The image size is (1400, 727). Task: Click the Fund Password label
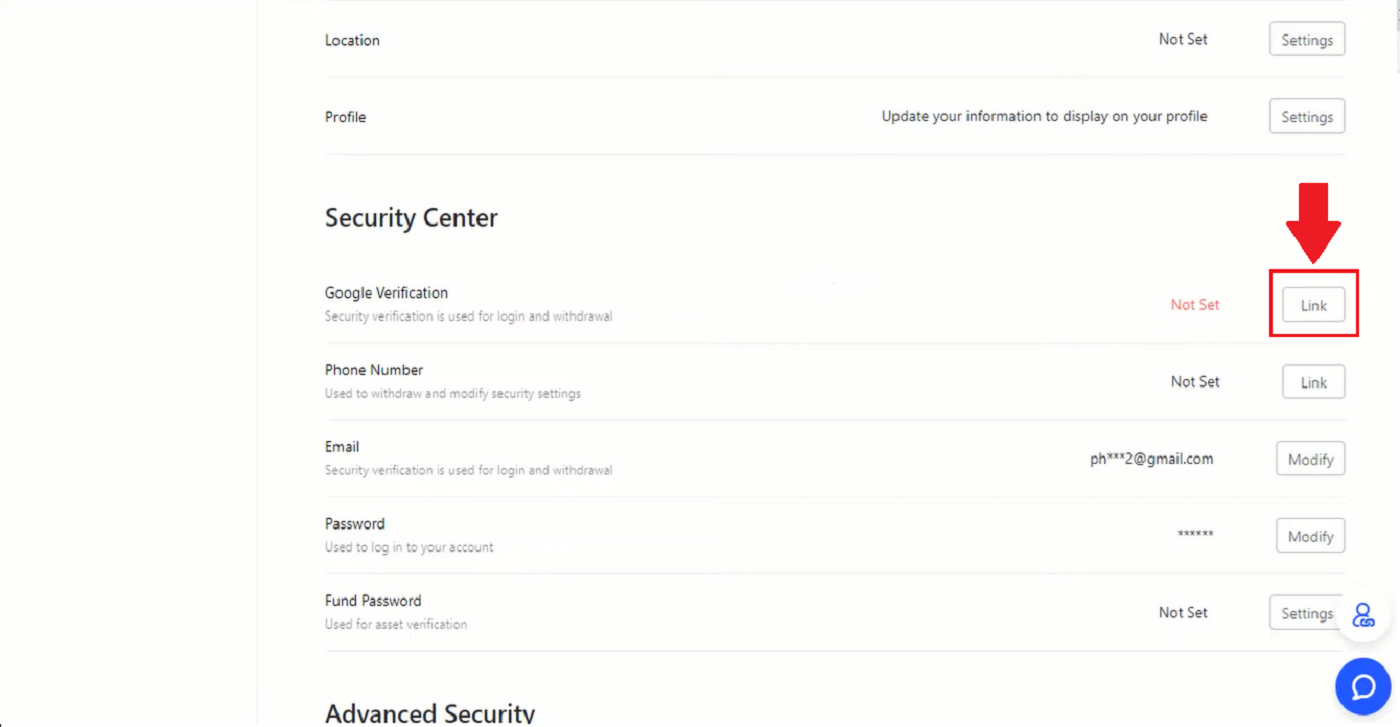point(373,601)
